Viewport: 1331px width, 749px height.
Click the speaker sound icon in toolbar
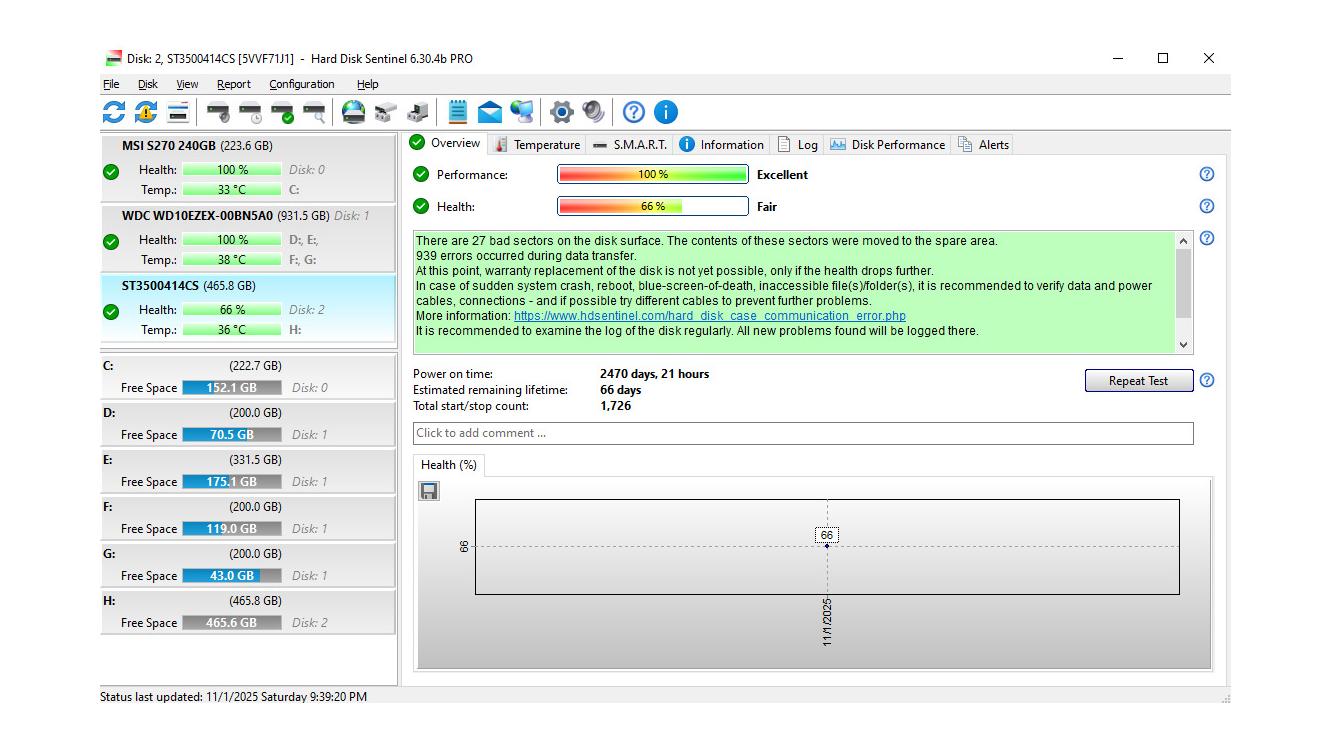594,112
